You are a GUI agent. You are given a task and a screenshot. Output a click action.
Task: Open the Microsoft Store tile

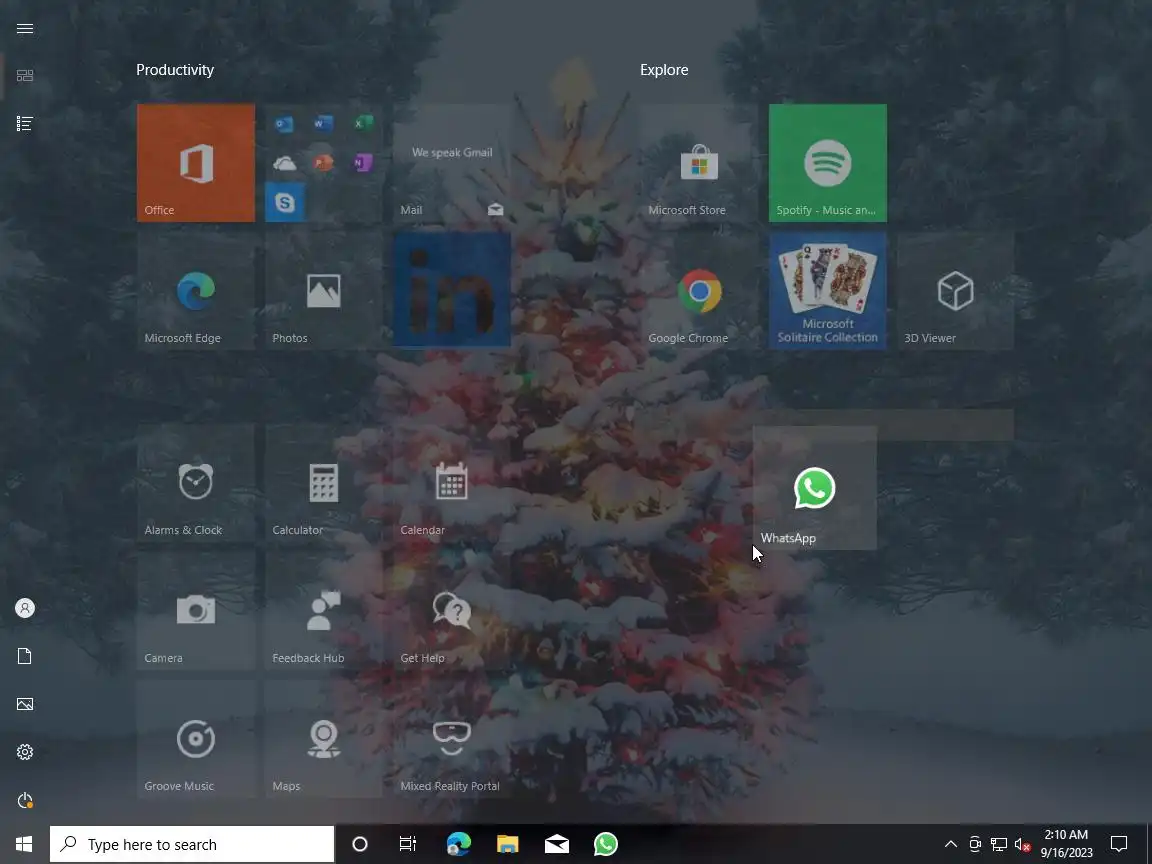coord(699,162)
